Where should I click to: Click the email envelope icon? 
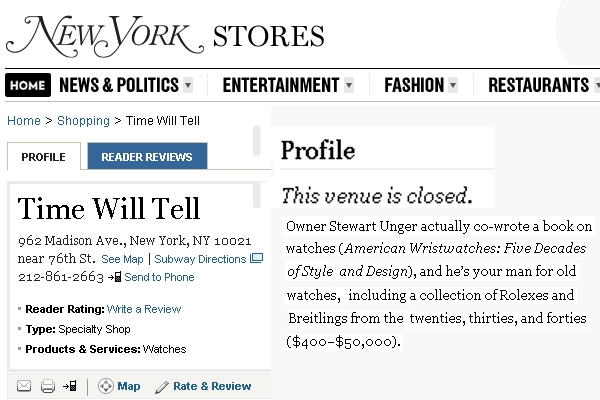[x=24, y=386]
